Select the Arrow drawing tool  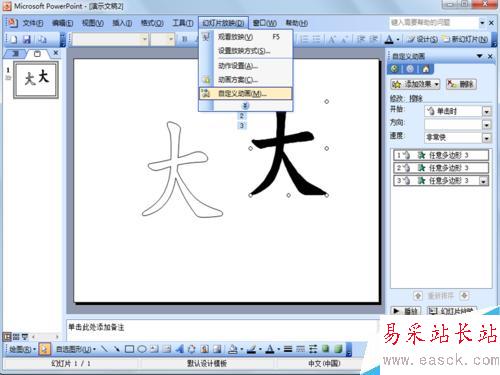coord(117,349)
